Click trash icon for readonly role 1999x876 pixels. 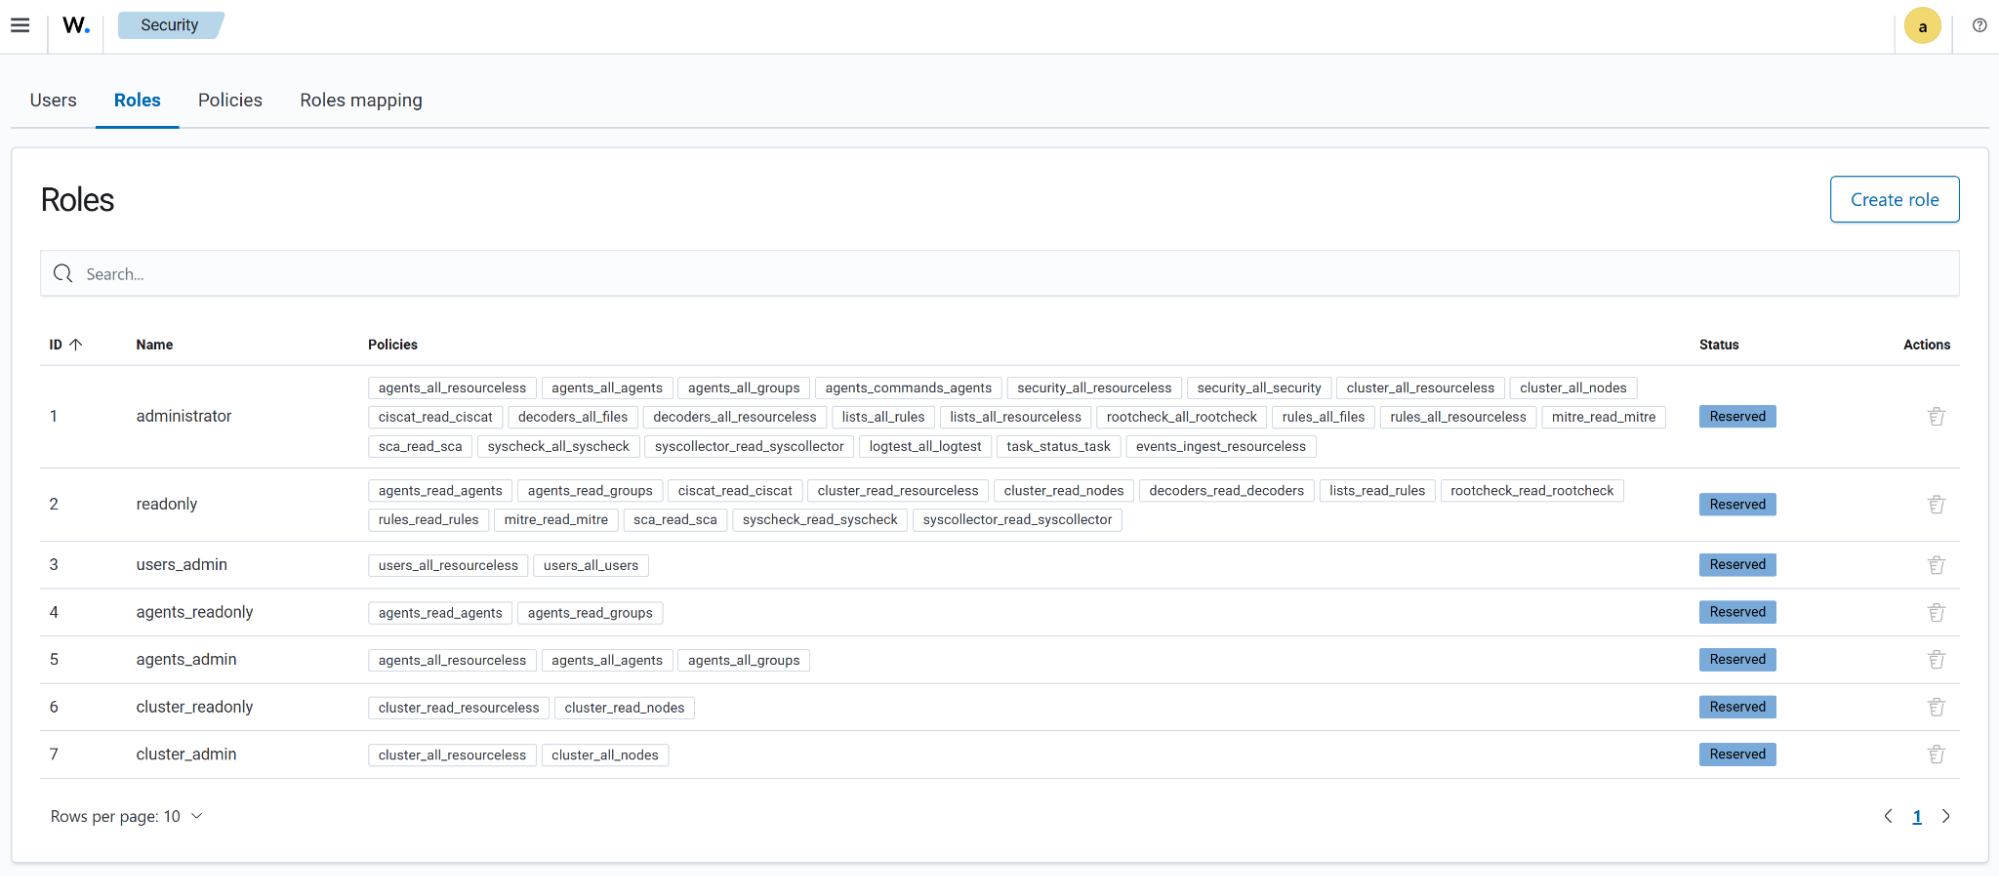point(1936,505)
